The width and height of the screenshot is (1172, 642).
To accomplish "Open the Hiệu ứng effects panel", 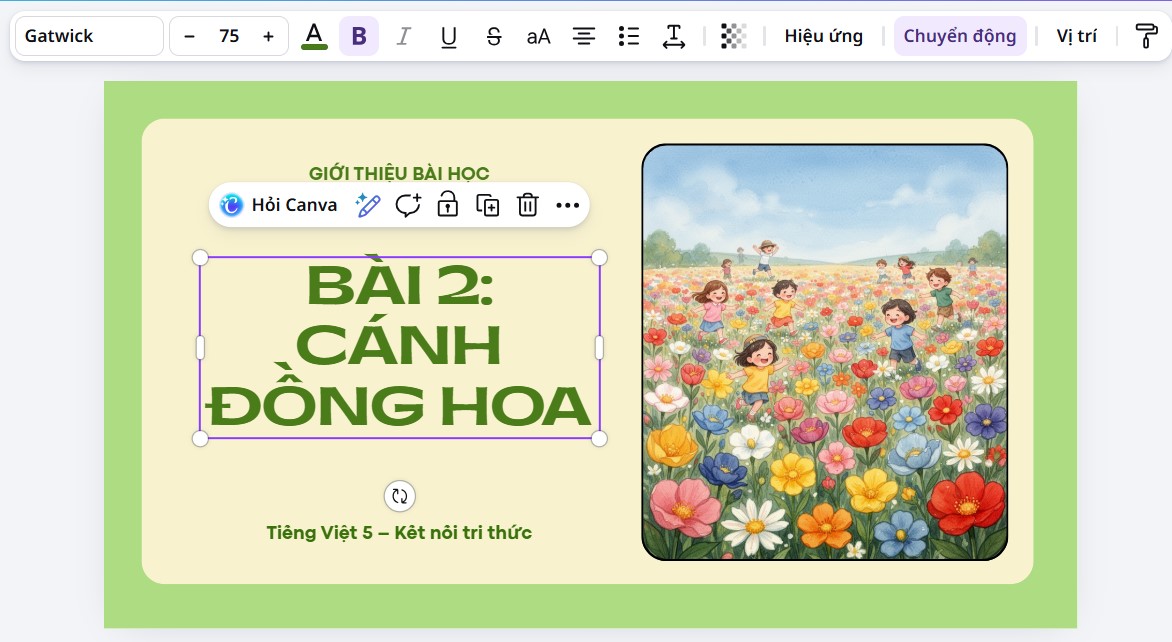I will click(x=822, y=36).
